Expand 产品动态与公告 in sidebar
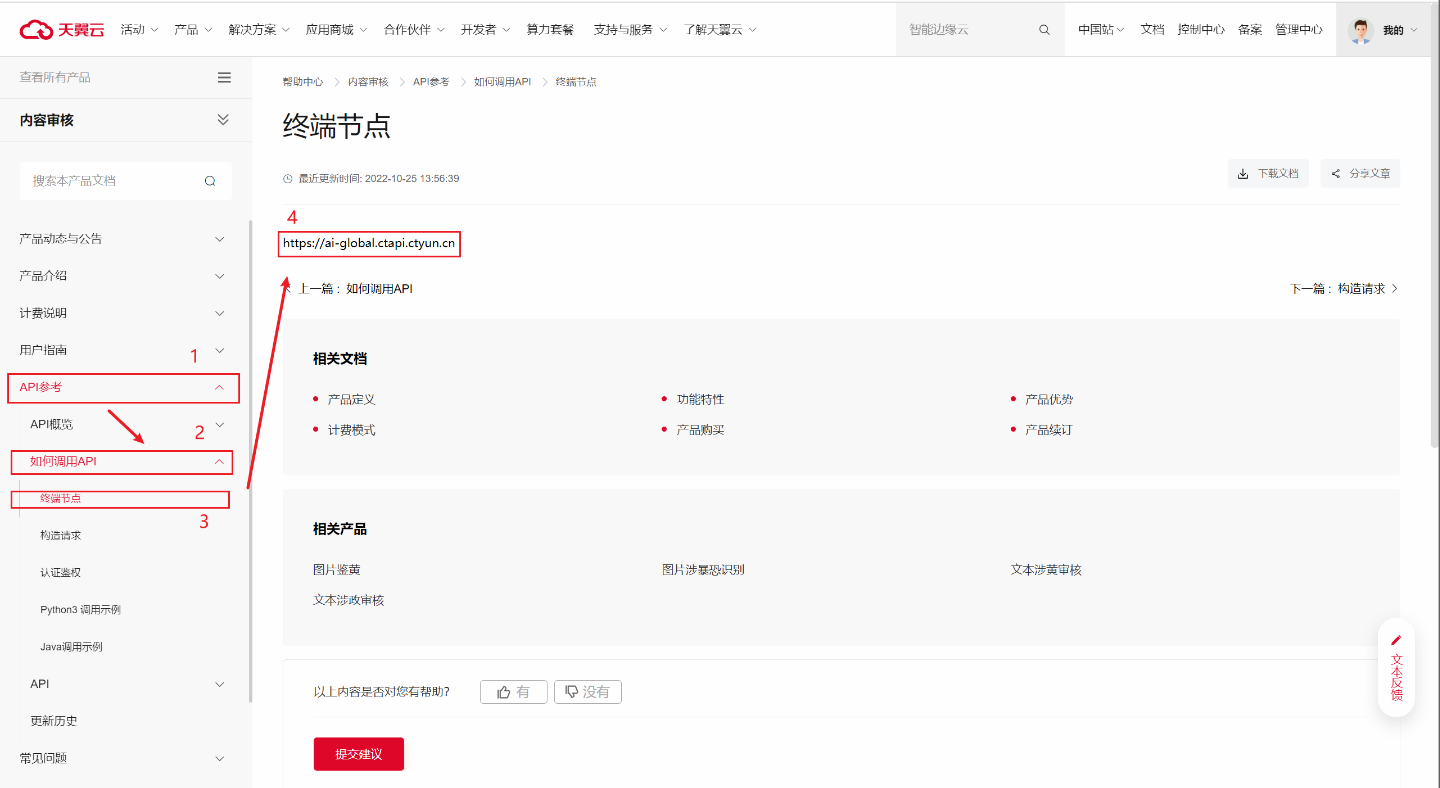 point(220,239)
